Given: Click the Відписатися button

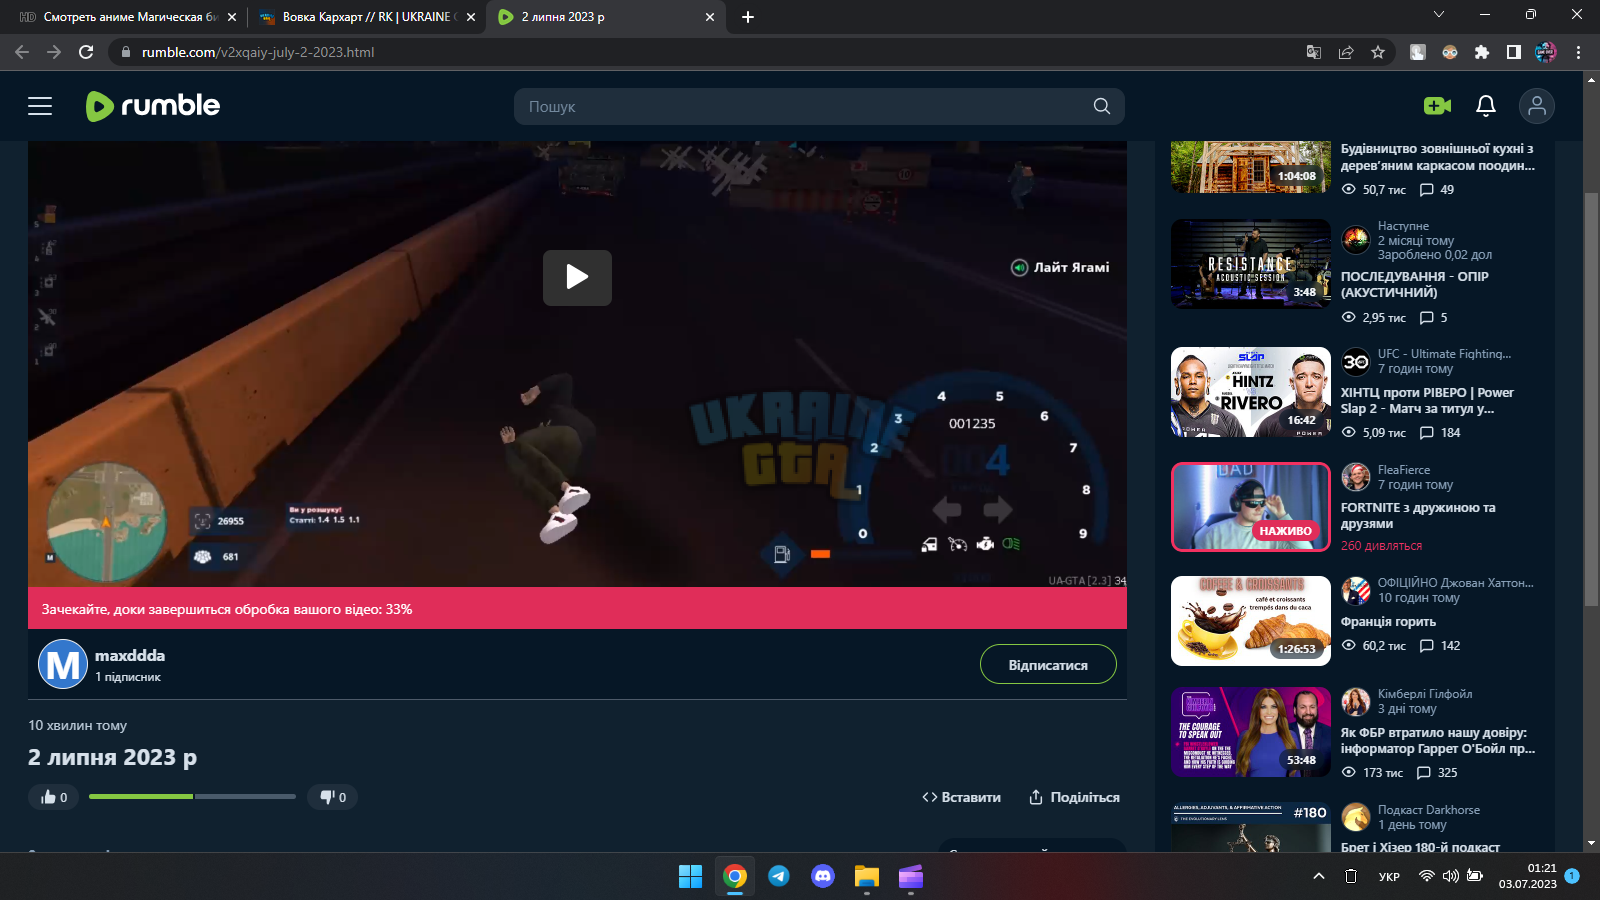Looking at the screenshot, I should (x=1048, y=664).
